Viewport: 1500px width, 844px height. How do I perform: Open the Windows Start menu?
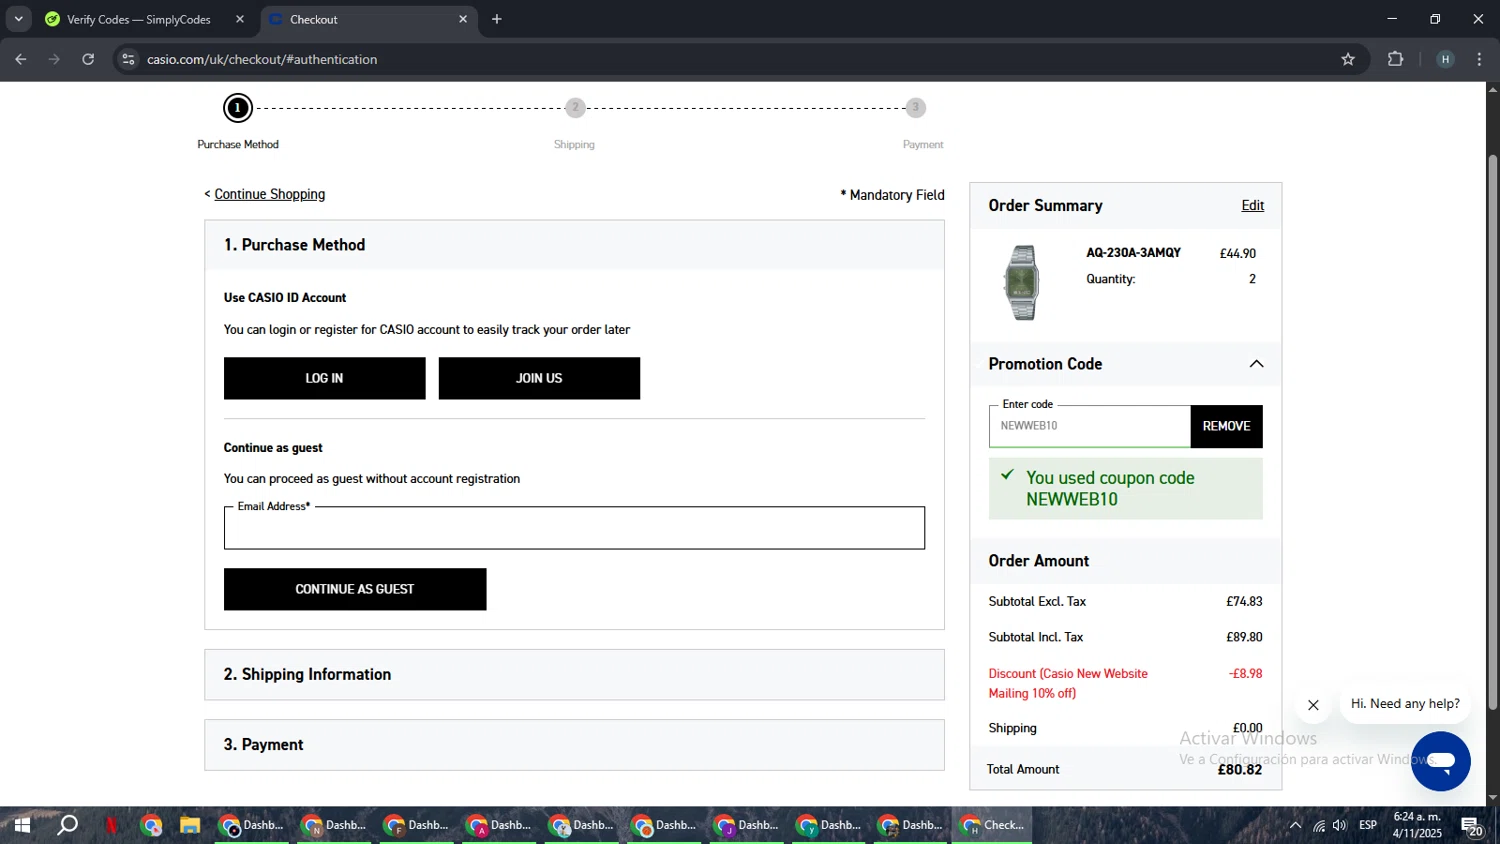pyautogui.click(x=22, y=825)
